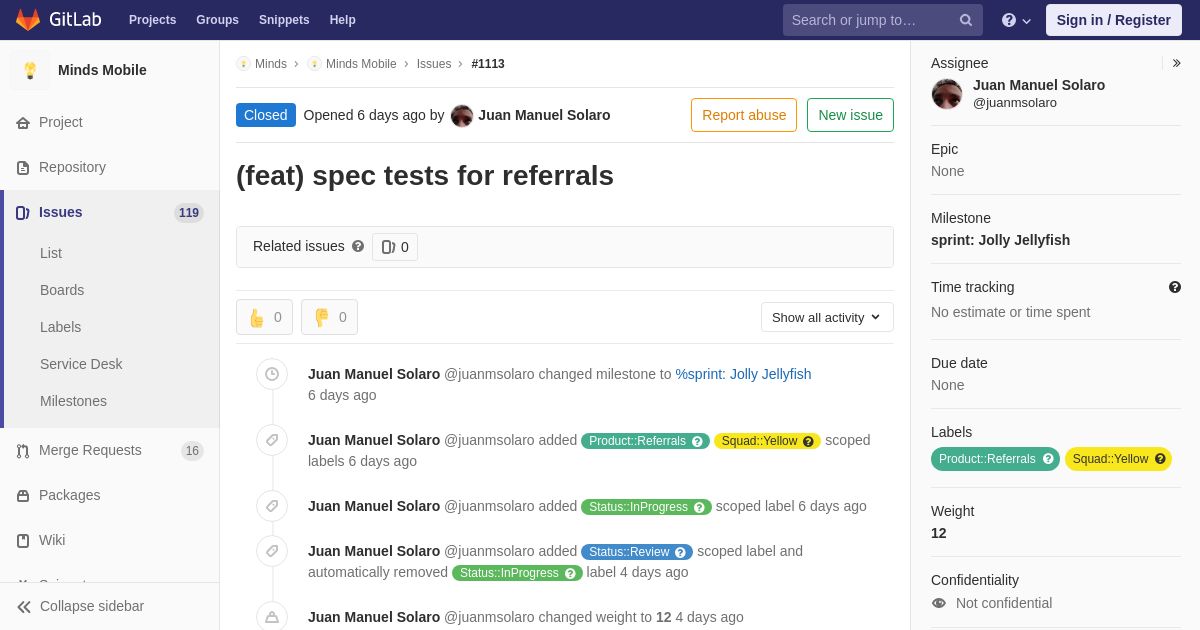Screen dimensions: 1200x630
Task: Give a thumbs up reaction
Action: [x=264, y=317]
